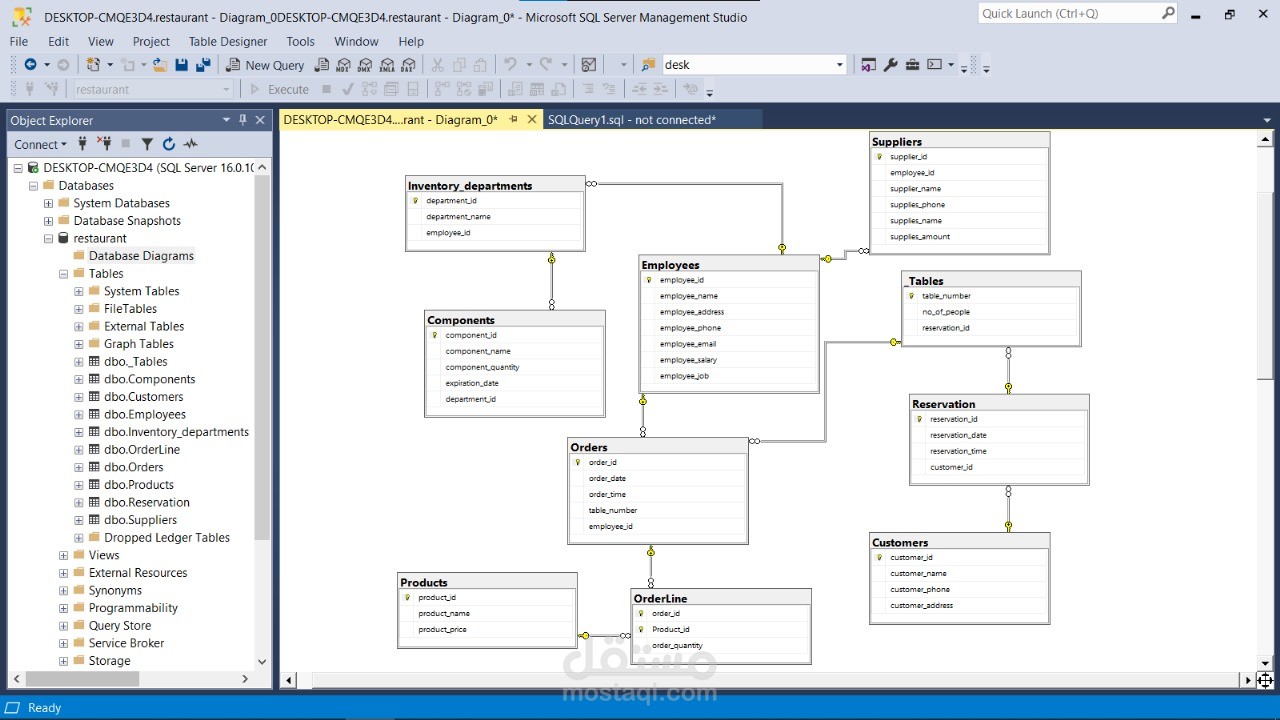This screenshot has width=1280, height=720.
Task: Select dbo.OrderLine tree item
Action: pos(142,450)
